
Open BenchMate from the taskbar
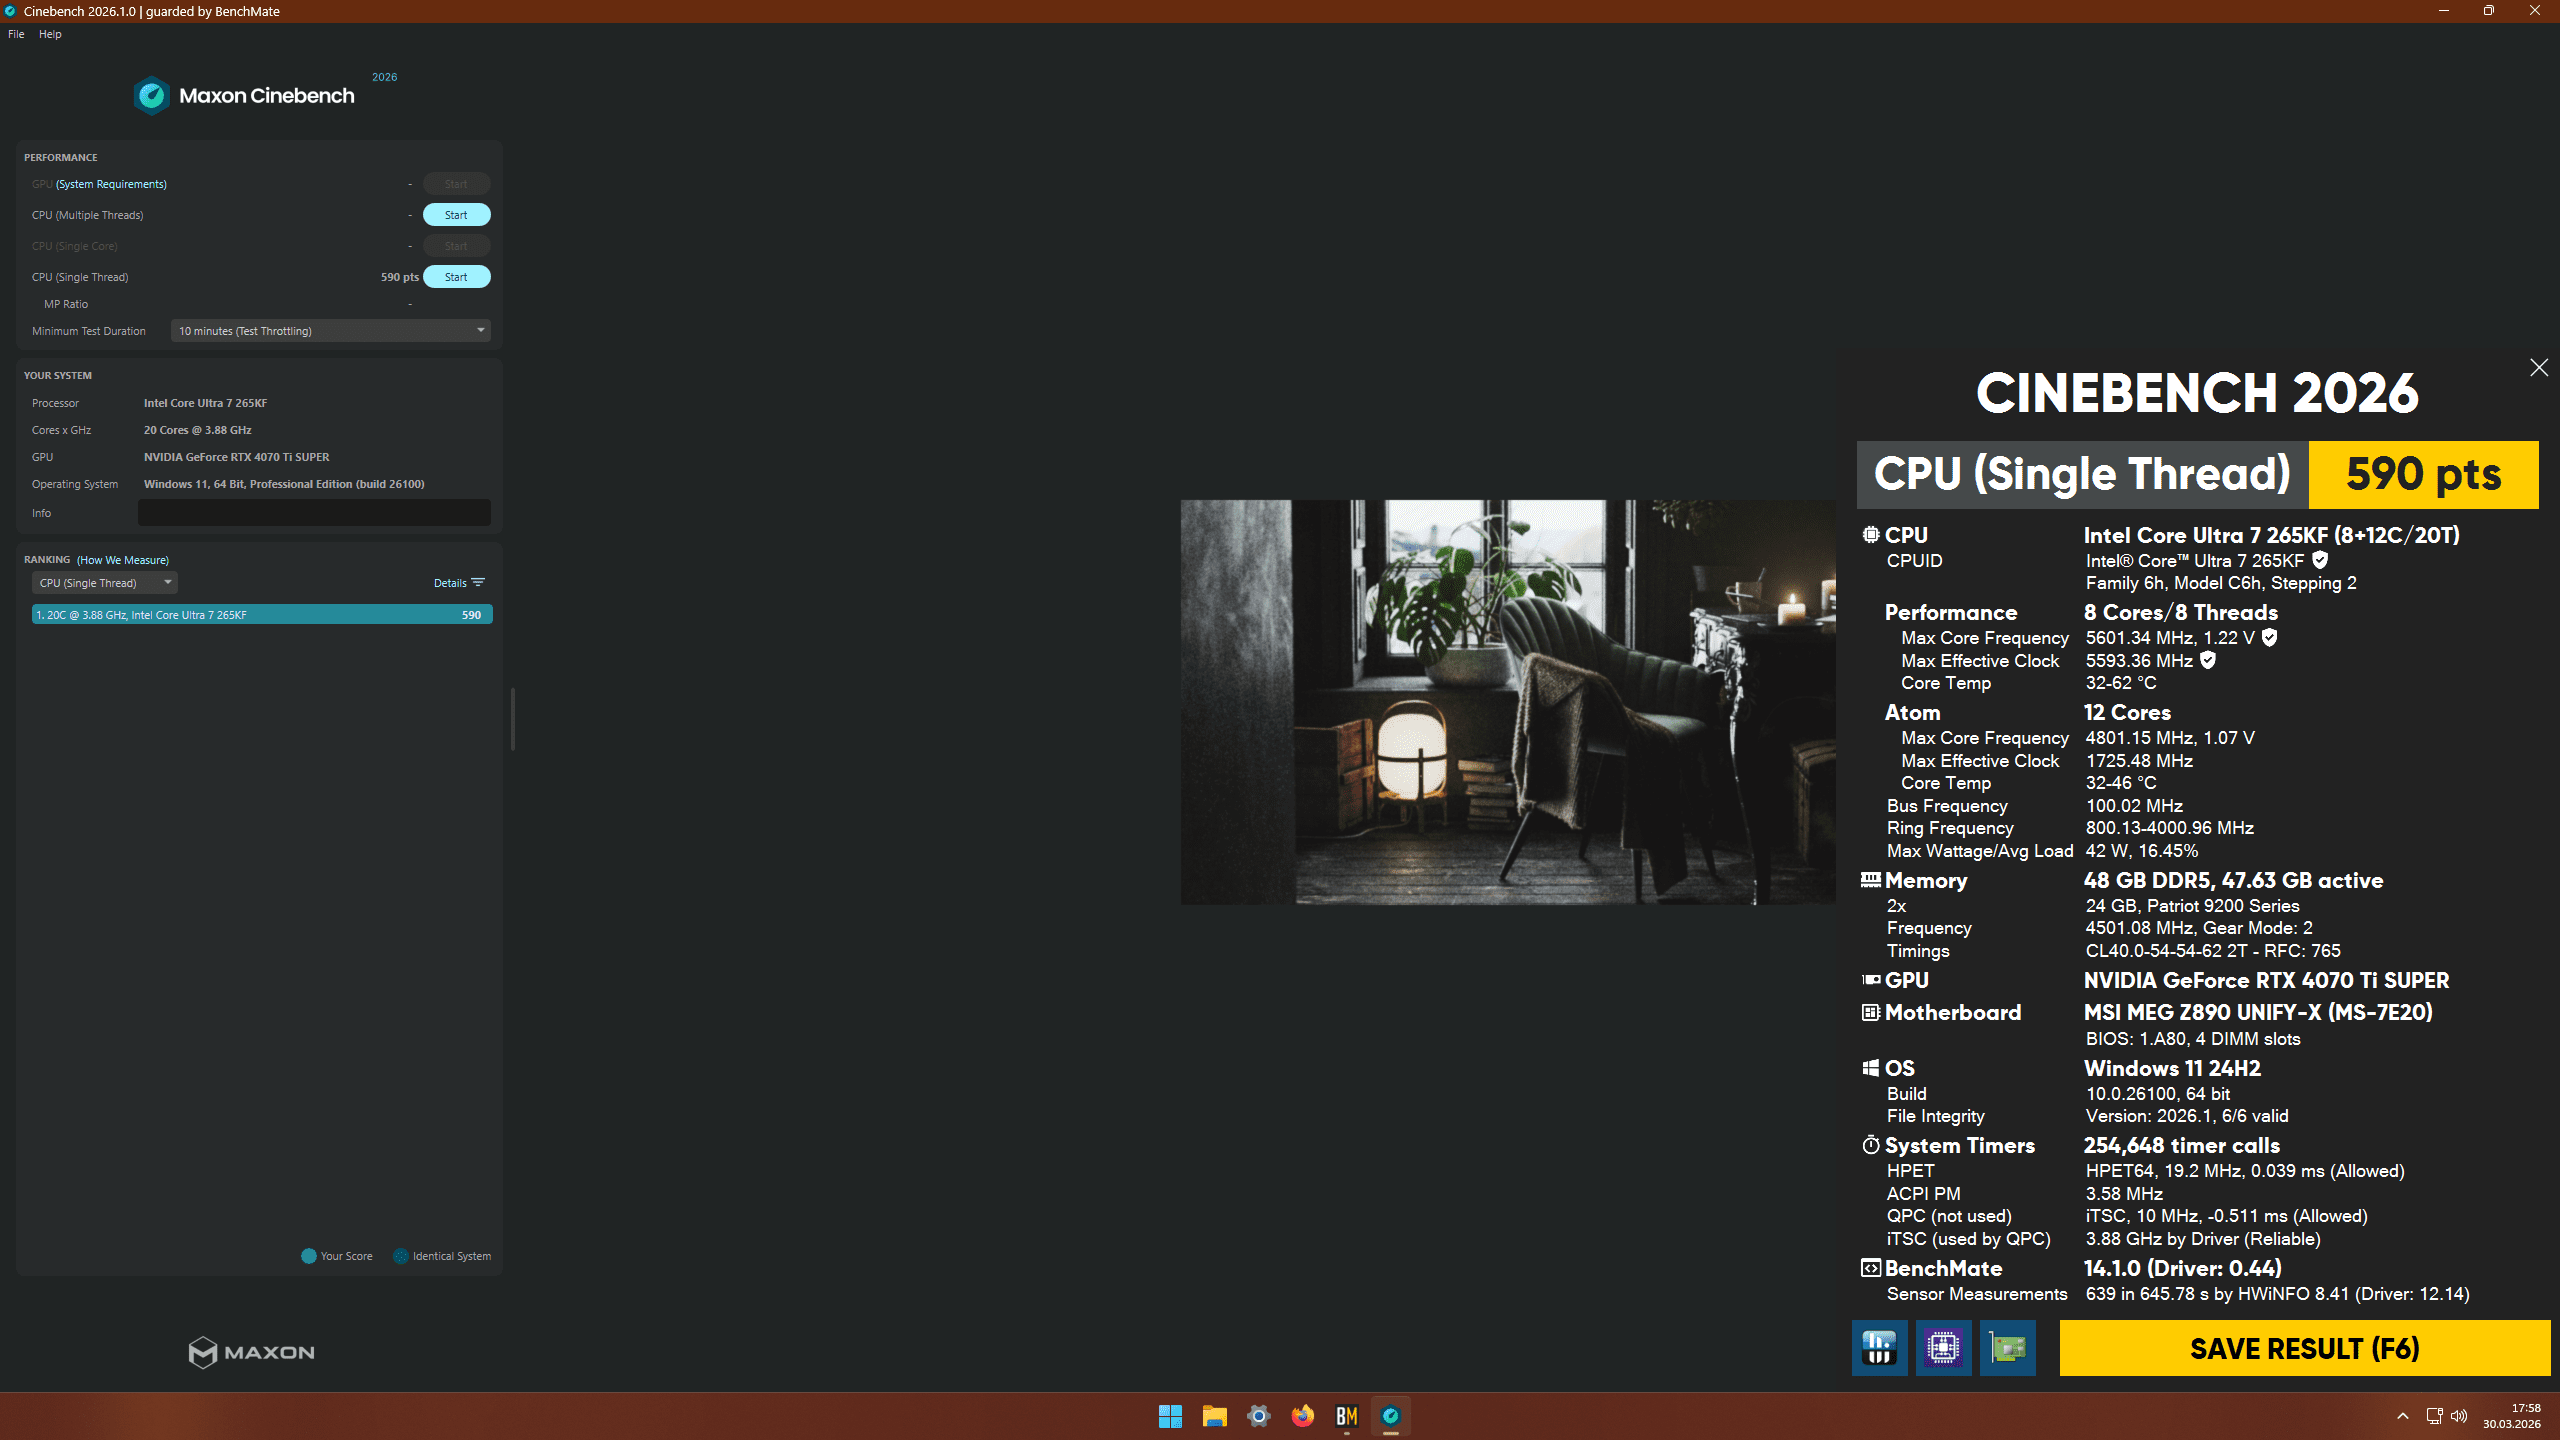pos(1345,1416)
